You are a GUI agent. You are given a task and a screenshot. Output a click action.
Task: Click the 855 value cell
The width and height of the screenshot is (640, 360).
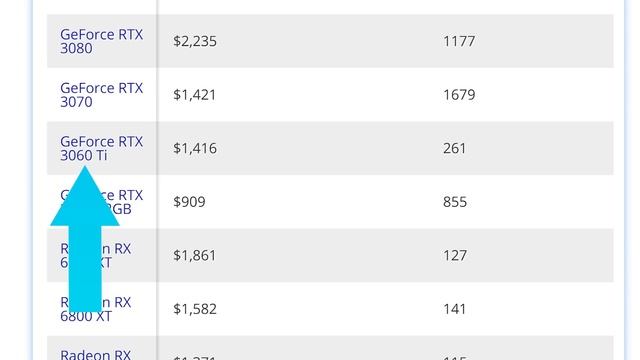(x=455, y=202)
